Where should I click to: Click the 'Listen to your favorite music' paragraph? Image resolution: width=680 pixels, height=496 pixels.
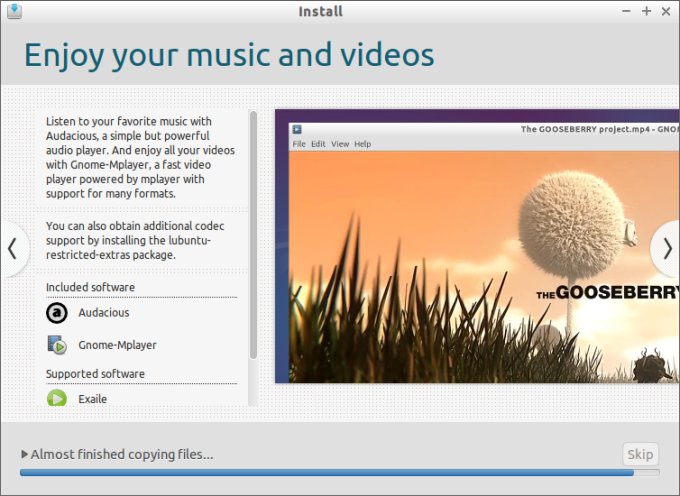click(x=140, y=157)
